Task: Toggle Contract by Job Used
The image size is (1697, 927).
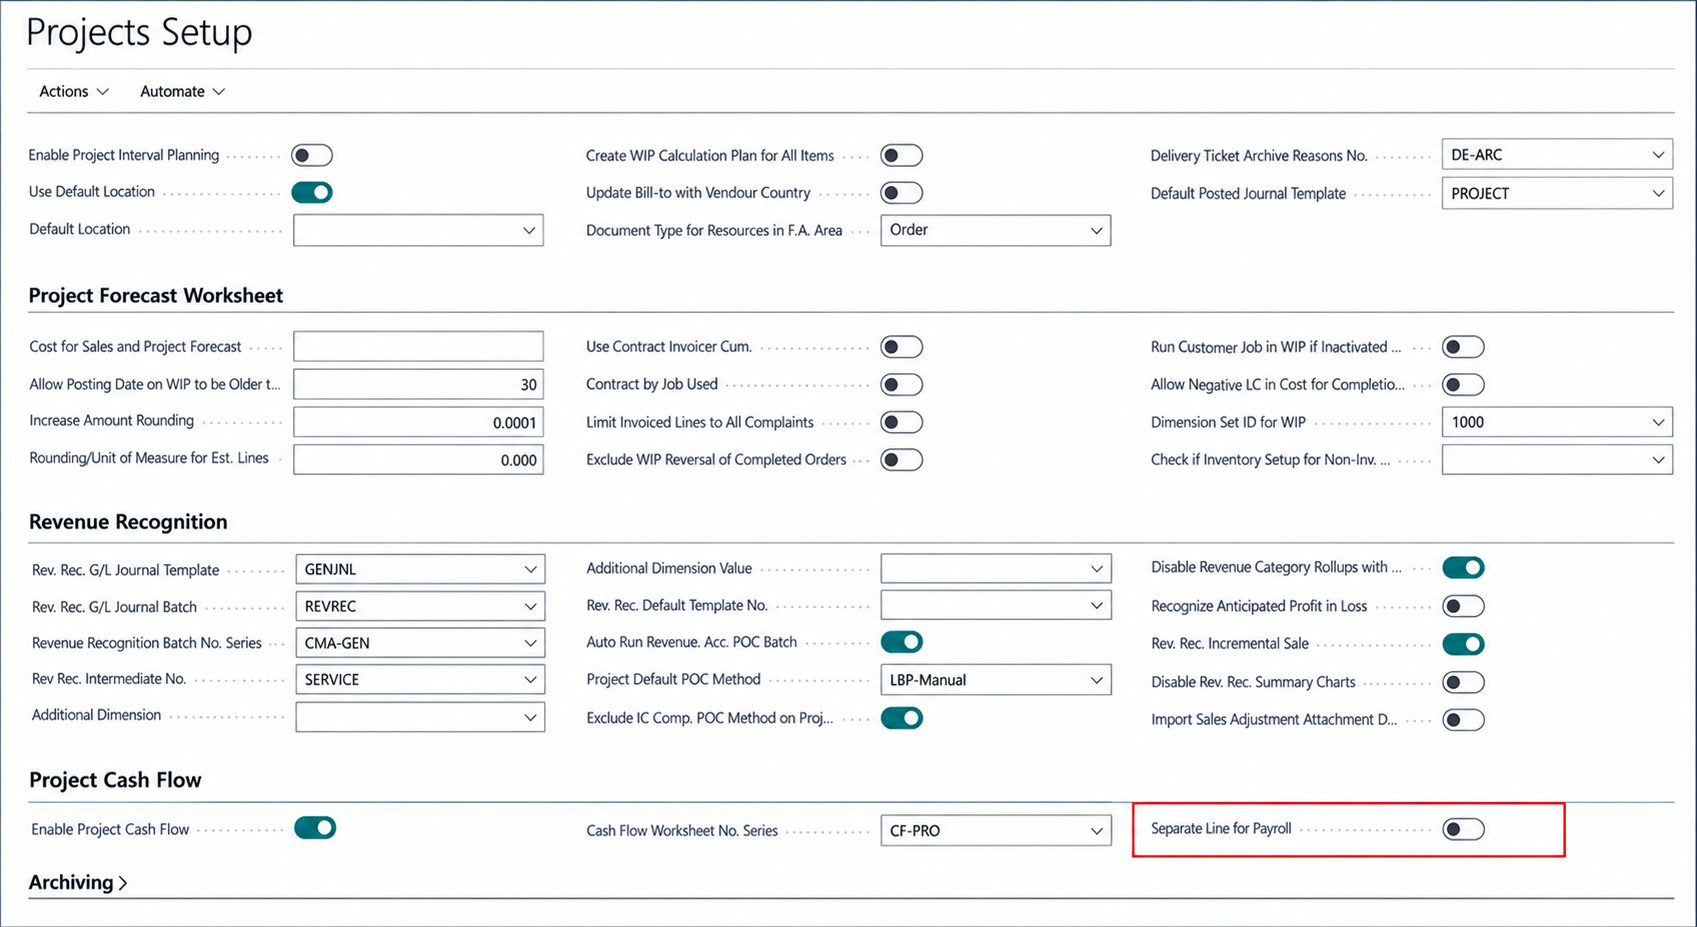Action: pyautogui.click(x=901, y=385)
